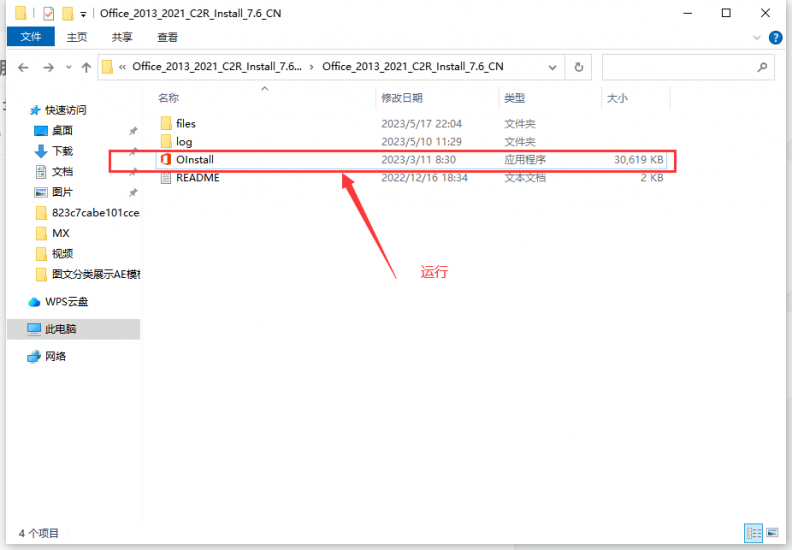Open 桌面 in the sidebar
This screenshot has width=792, height=550.
(x=62, y=131)
